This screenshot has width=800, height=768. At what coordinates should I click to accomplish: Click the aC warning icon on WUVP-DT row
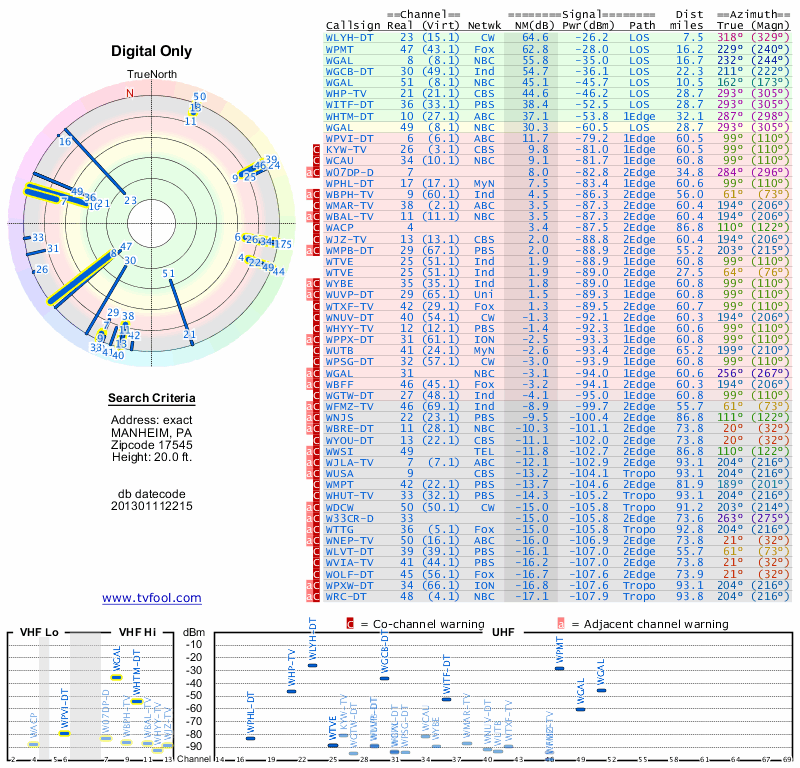click(313, 295)
